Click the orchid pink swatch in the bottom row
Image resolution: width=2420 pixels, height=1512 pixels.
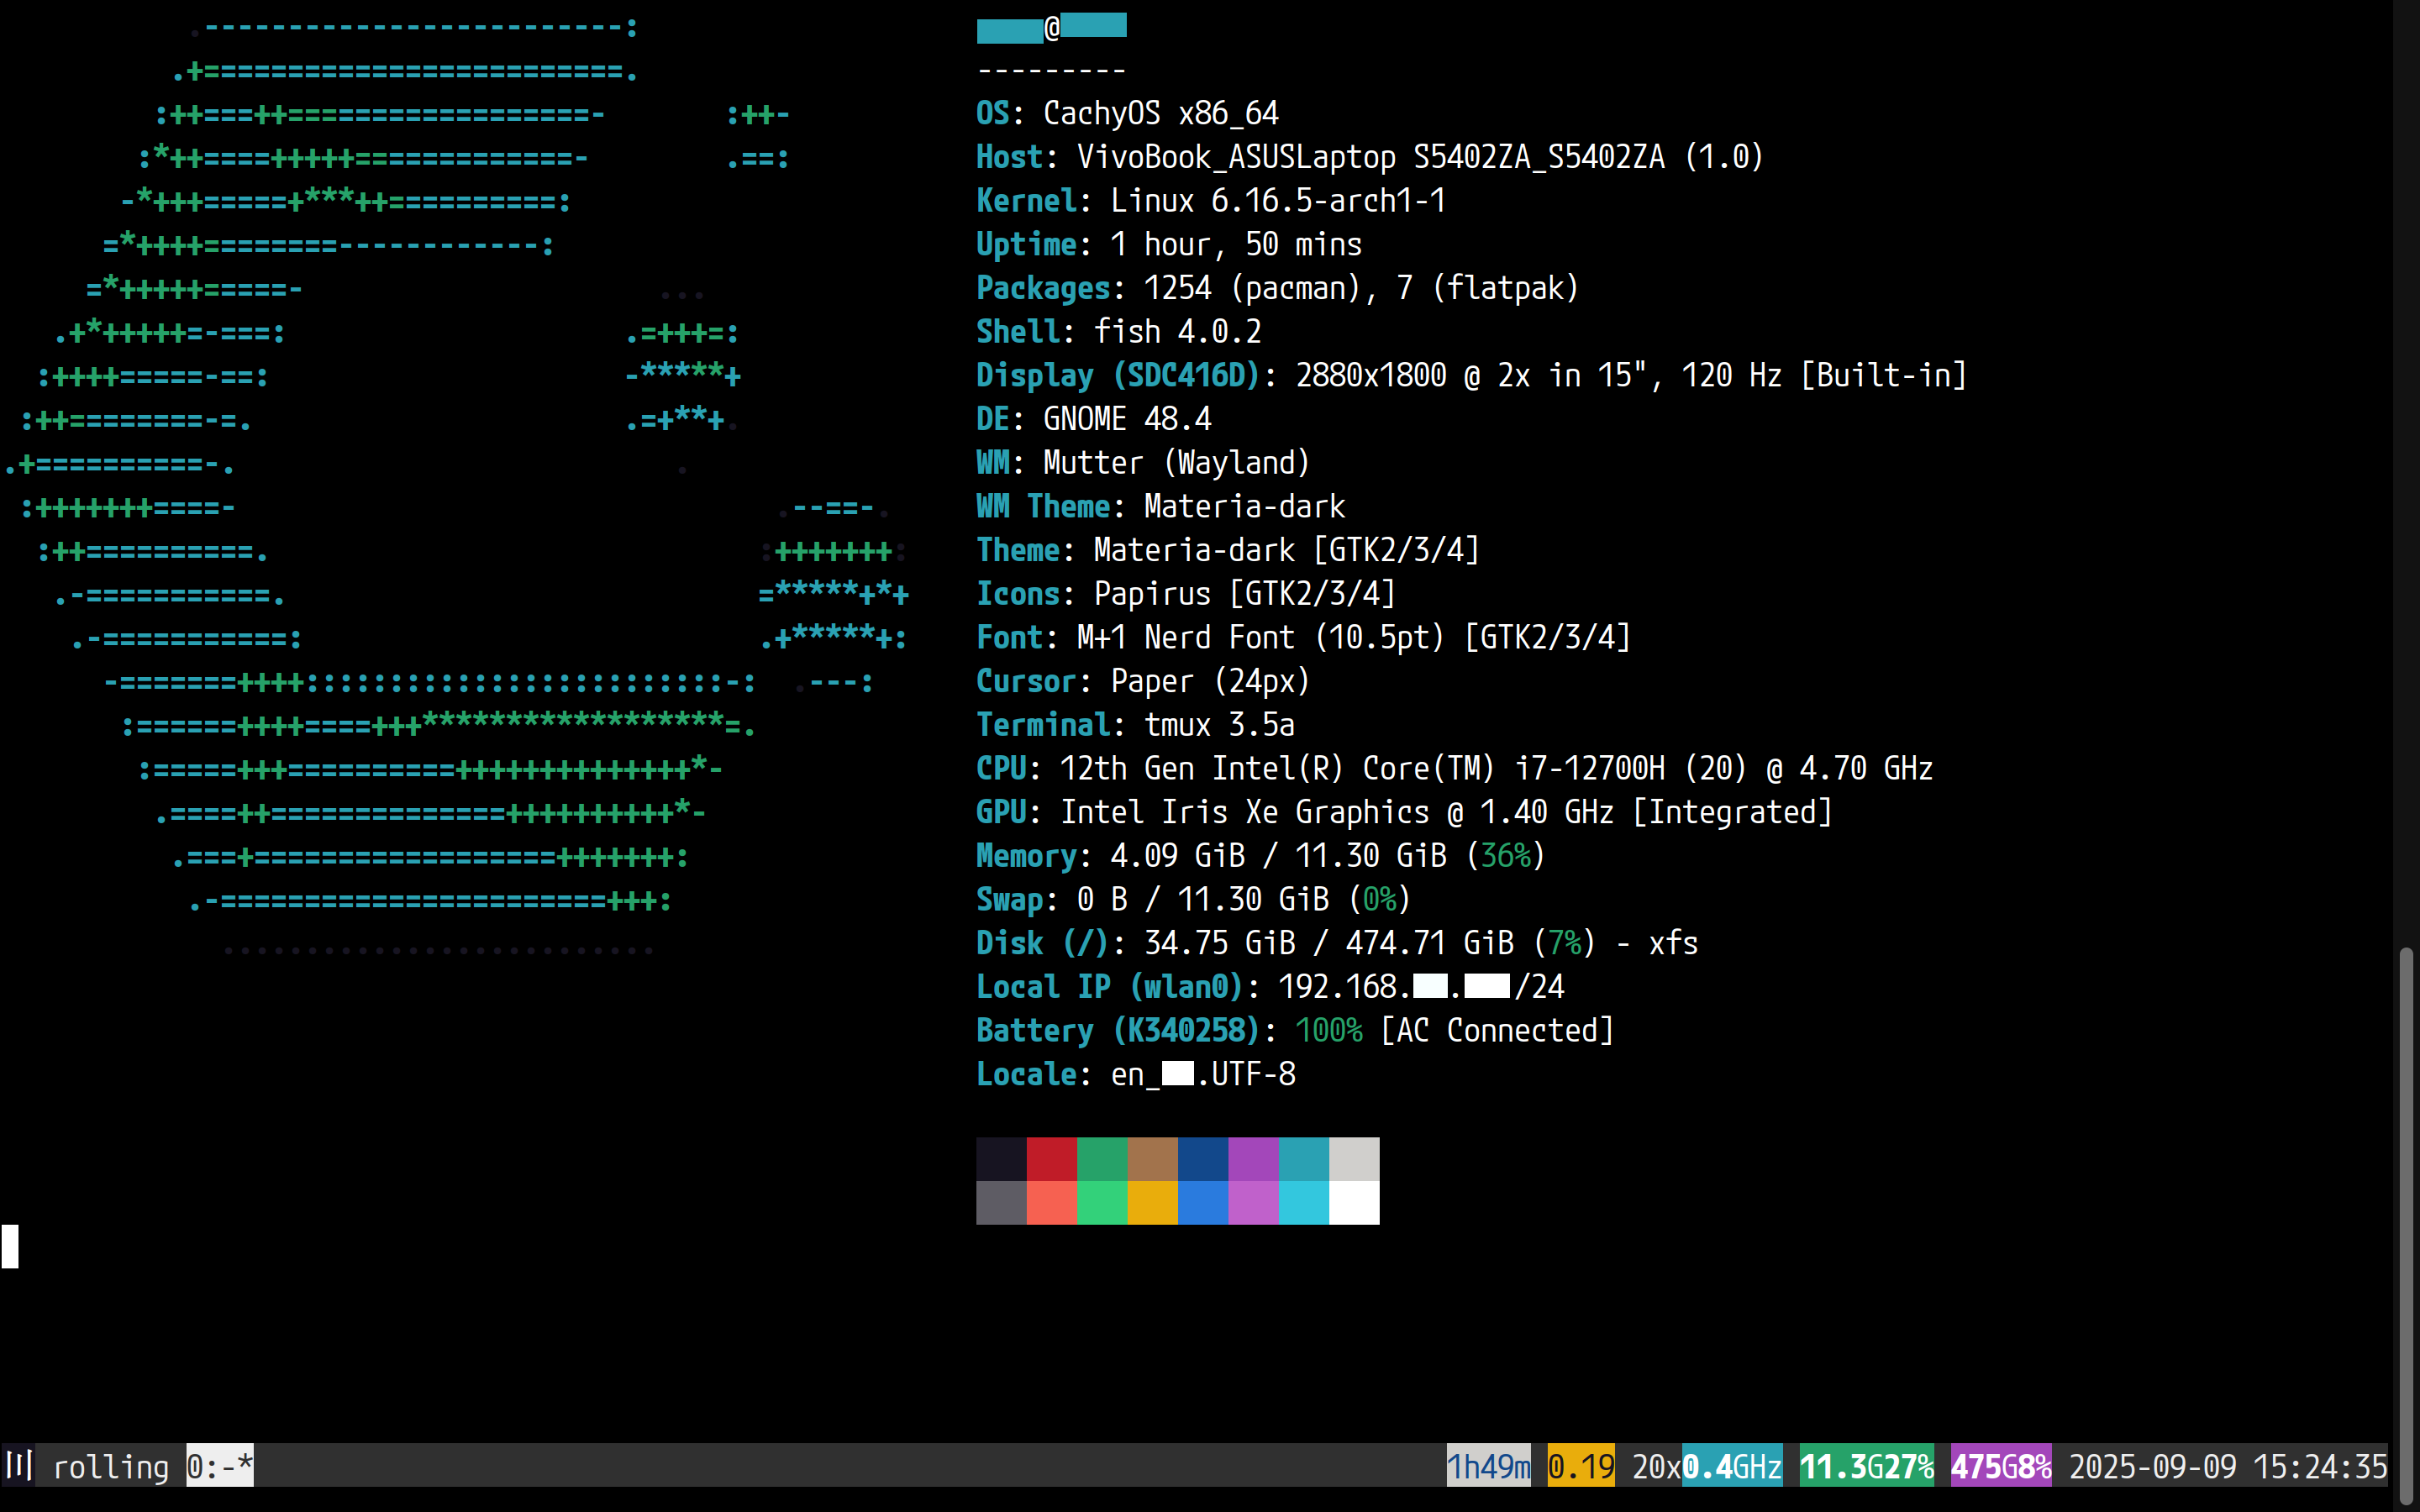[x=1253, y=1203]
